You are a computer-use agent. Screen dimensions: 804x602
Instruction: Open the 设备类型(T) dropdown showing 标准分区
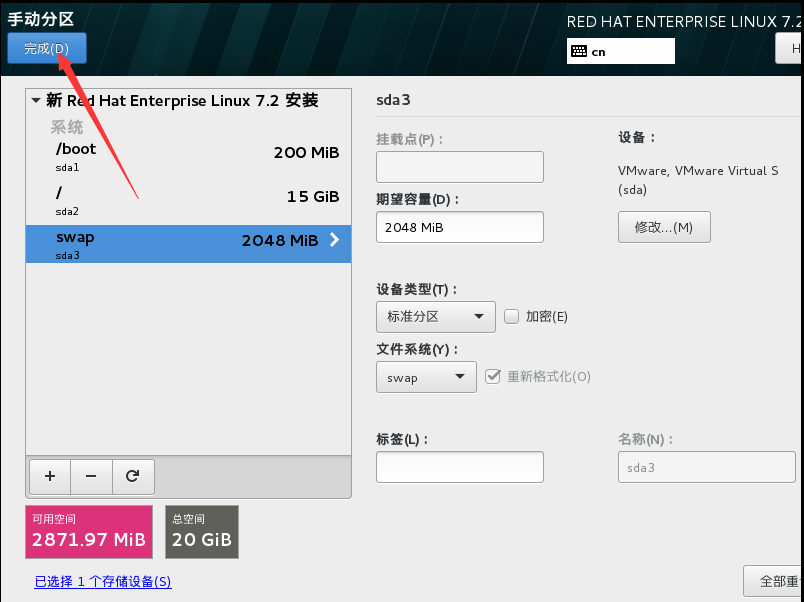coord(435,317)
